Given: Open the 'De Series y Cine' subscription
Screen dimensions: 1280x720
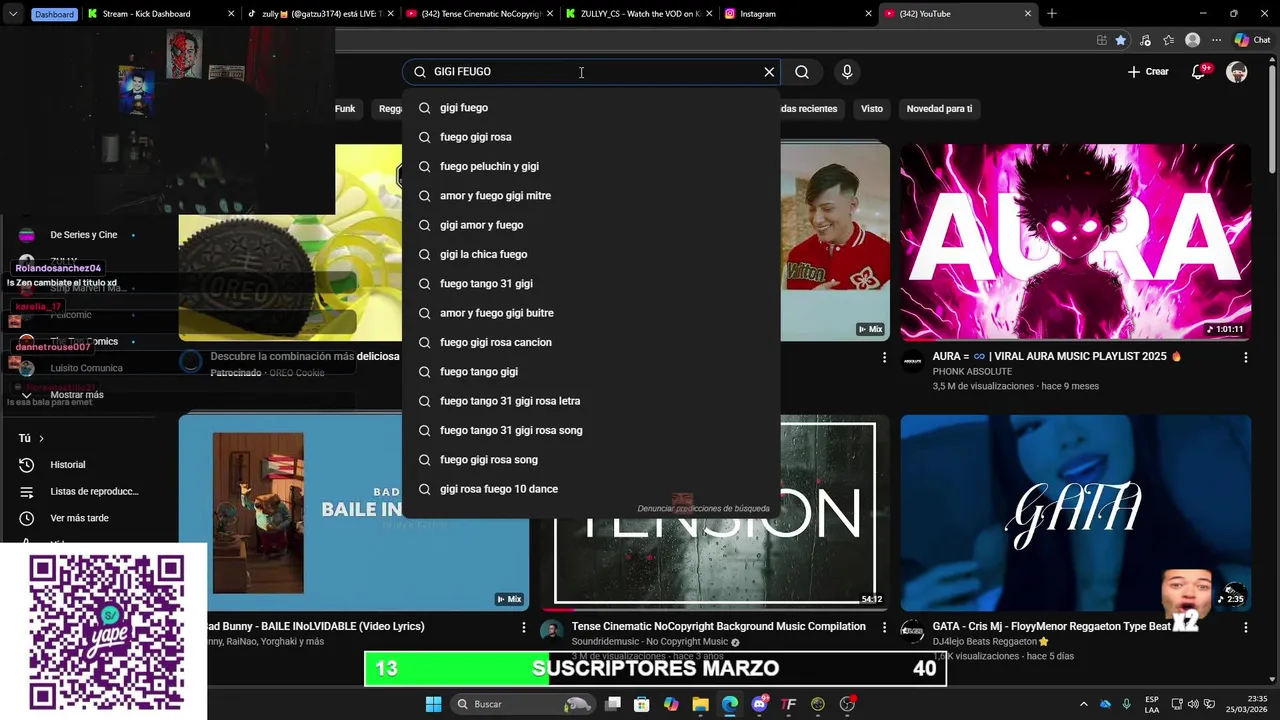Looking at the screenshot, I should (84, 235).
